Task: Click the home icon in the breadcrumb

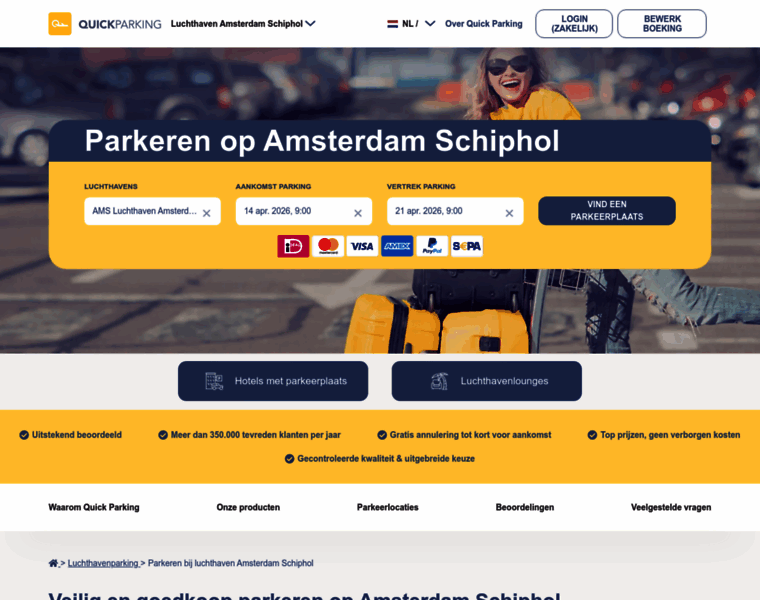Action: [x=53, y=563]
